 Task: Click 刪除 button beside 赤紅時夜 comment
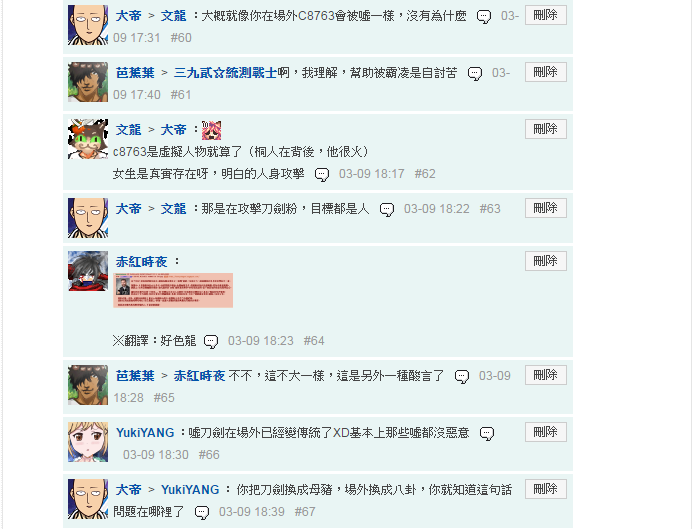[545, 261]
